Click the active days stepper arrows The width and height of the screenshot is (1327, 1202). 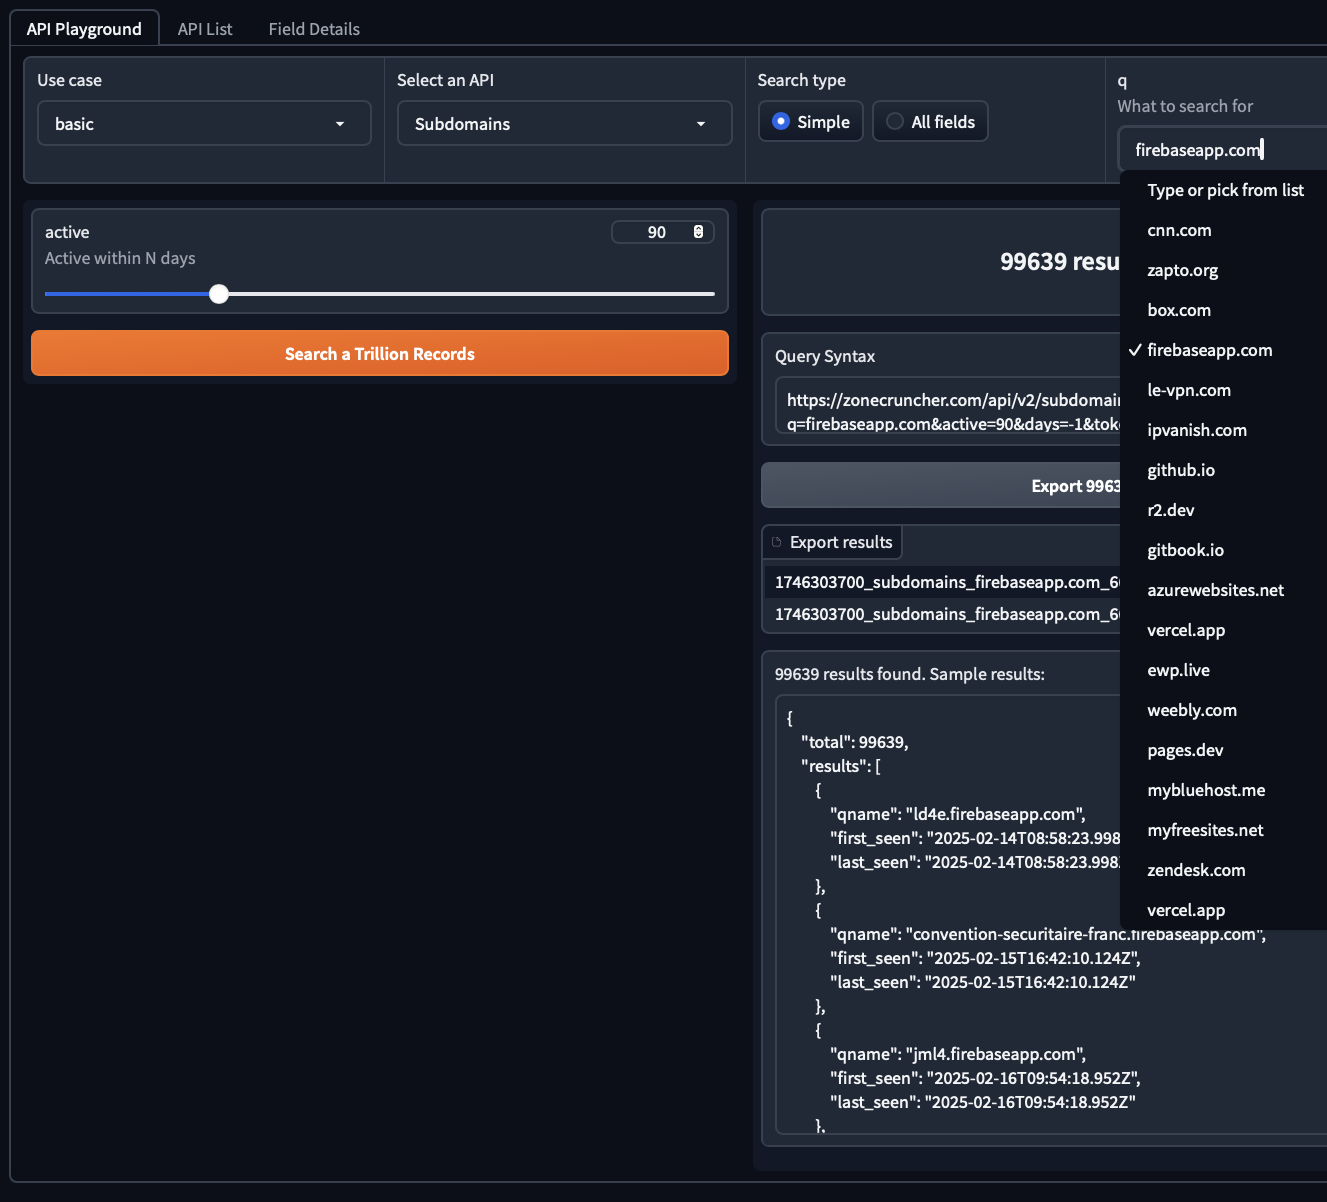tap(698, 232)
